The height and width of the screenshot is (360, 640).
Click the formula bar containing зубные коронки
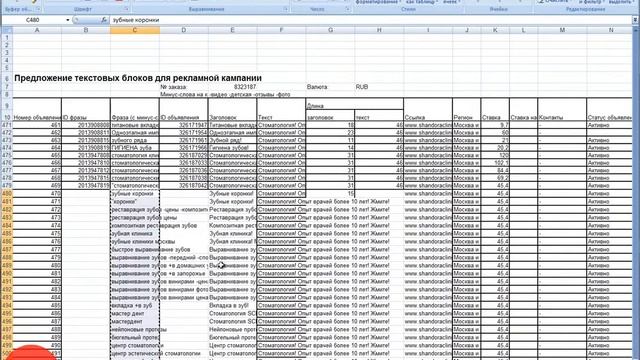point(371,20)
